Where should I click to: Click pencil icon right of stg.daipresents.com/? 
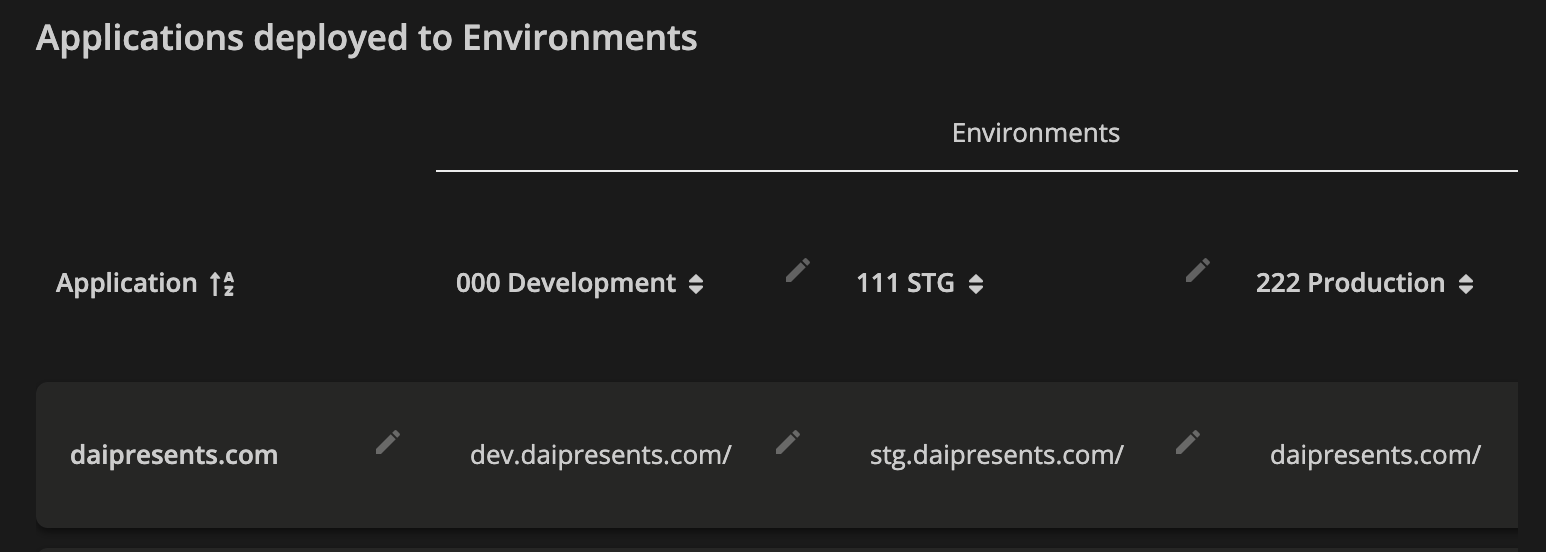click(1188, 442)
